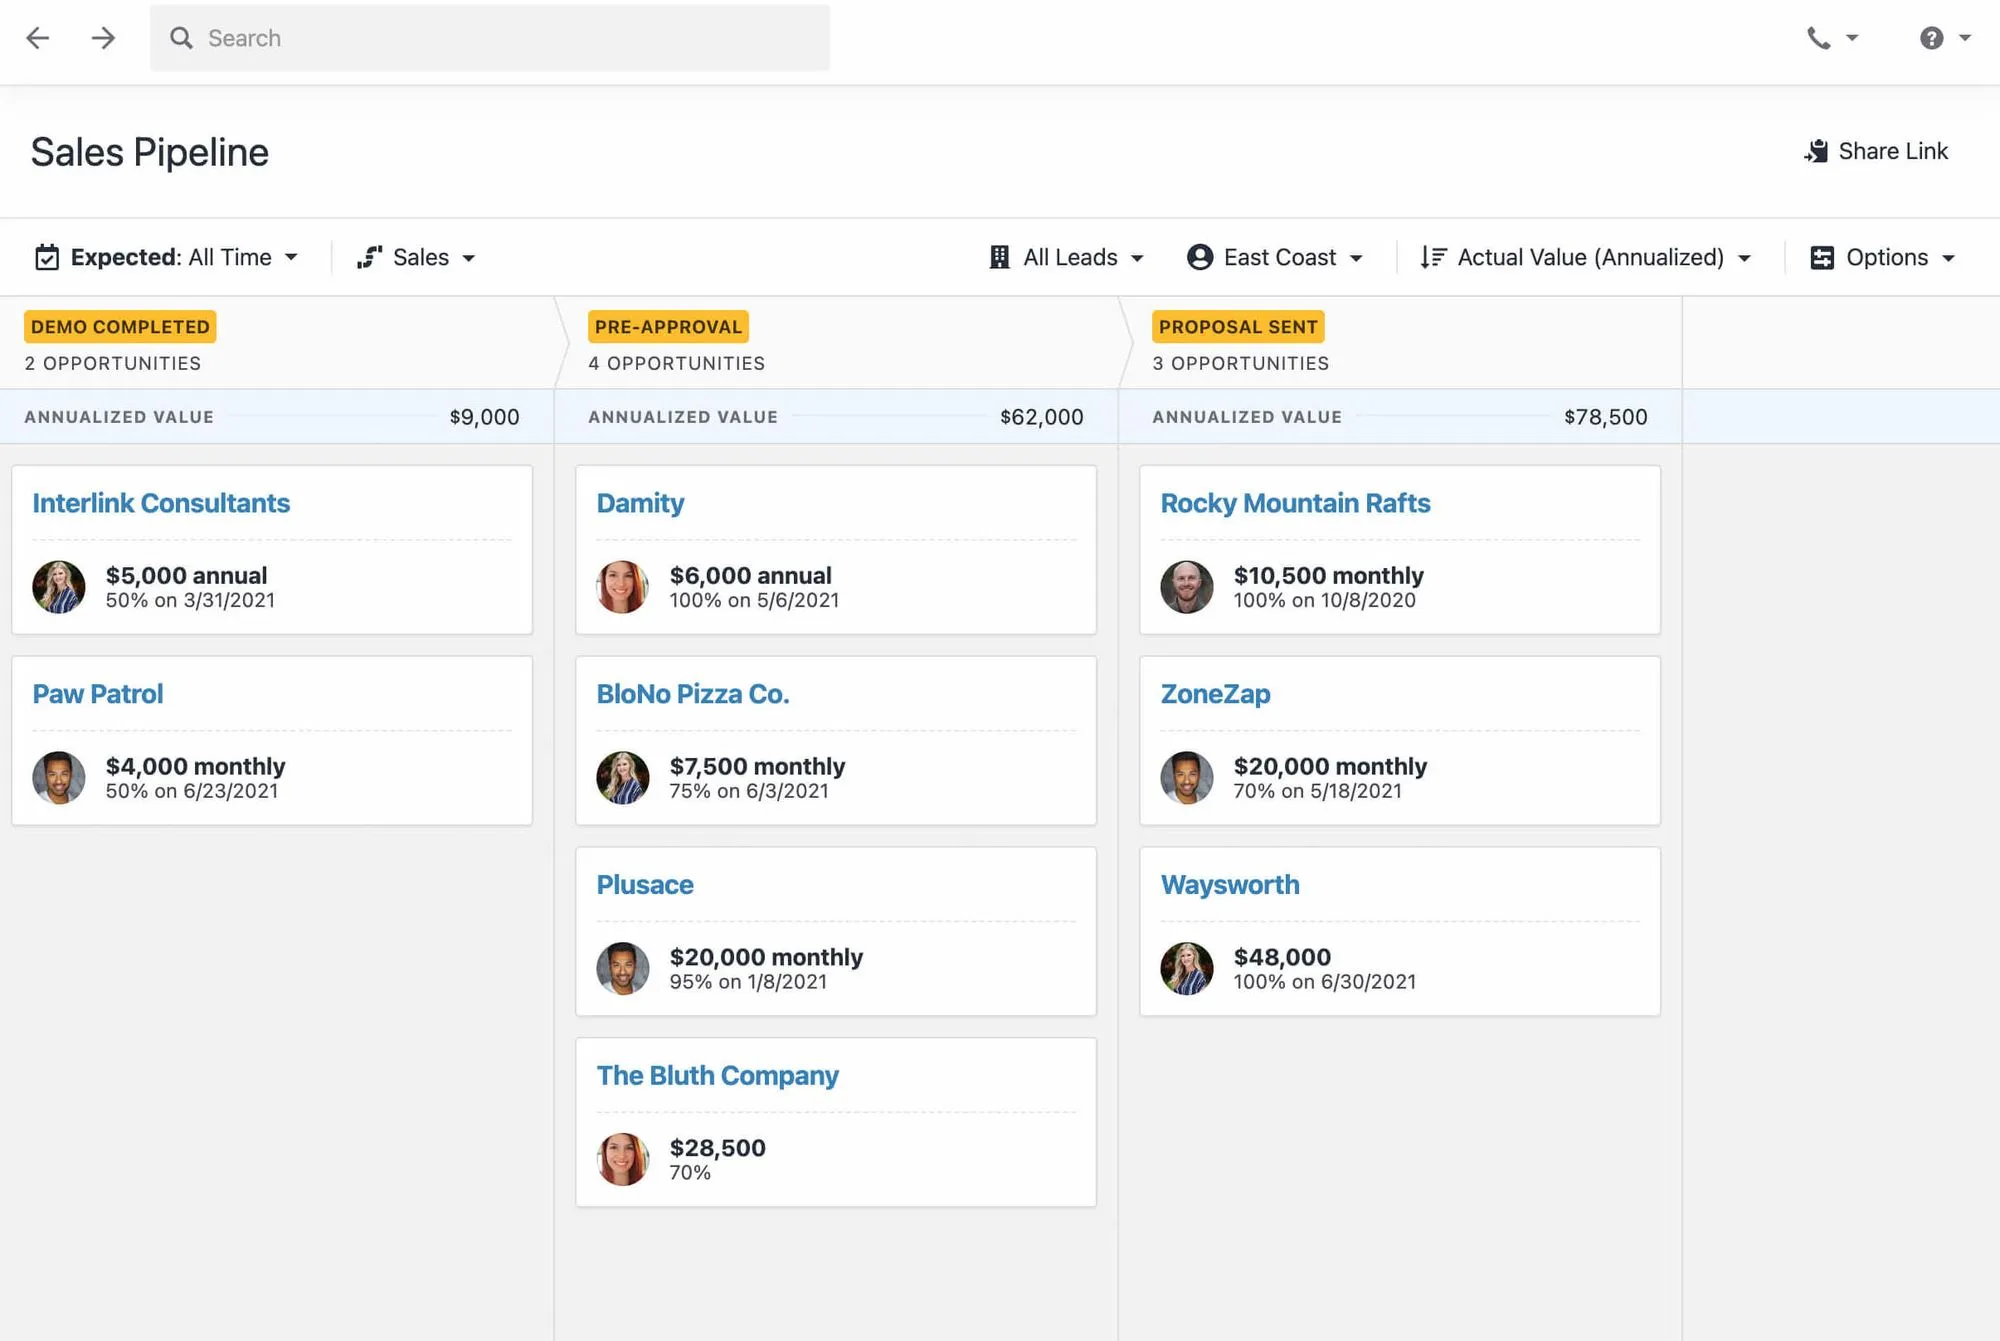The width and height of the screenshot is (2000, 1341).
Task: Click the Options panel icon
Action: [x=1822, y=257]
